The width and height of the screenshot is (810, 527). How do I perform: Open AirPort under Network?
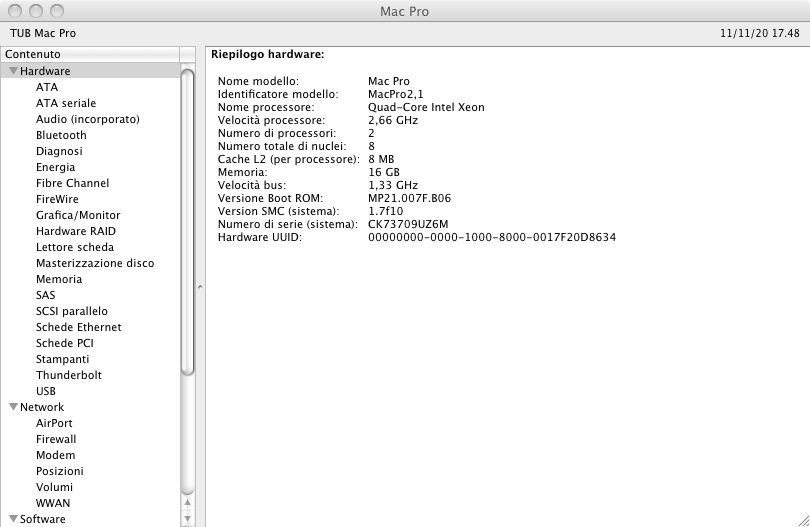54,424
